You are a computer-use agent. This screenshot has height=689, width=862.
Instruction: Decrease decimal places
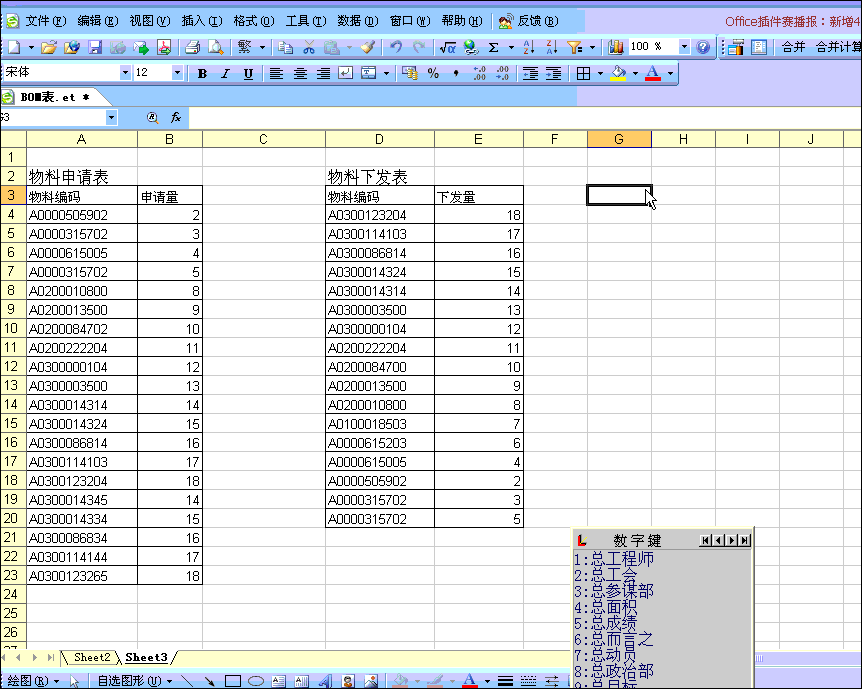click(502, 73)
